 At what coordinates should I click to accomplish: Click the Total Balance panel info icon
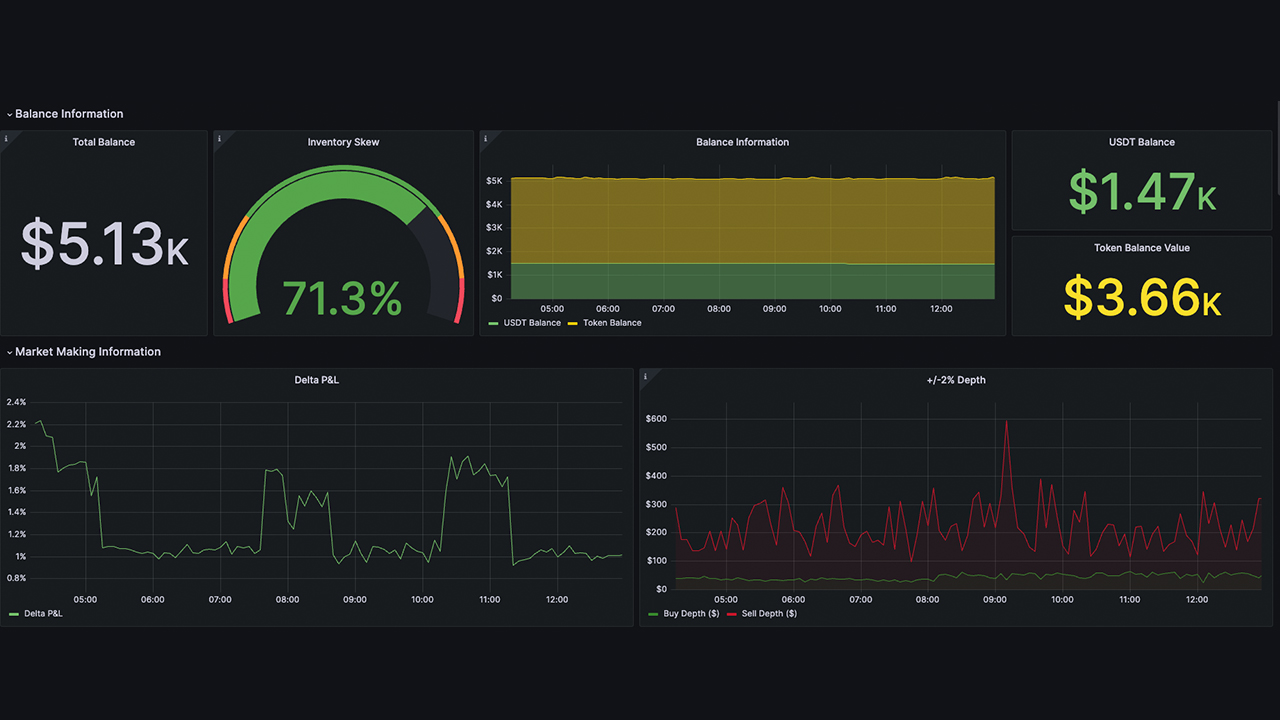point(6,139)
